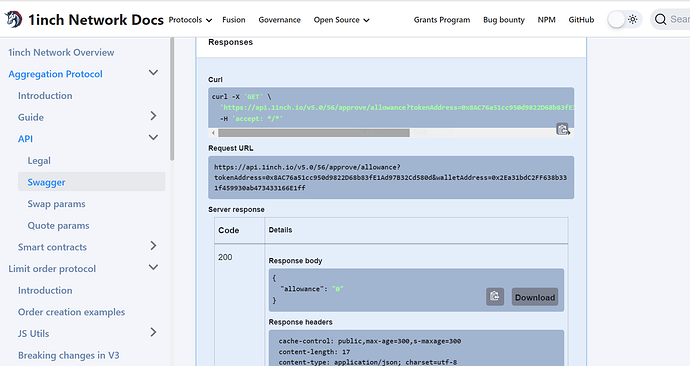Screen dimensions: 690x366
Task: Open the GitHub link
Action: pos(581,20)
